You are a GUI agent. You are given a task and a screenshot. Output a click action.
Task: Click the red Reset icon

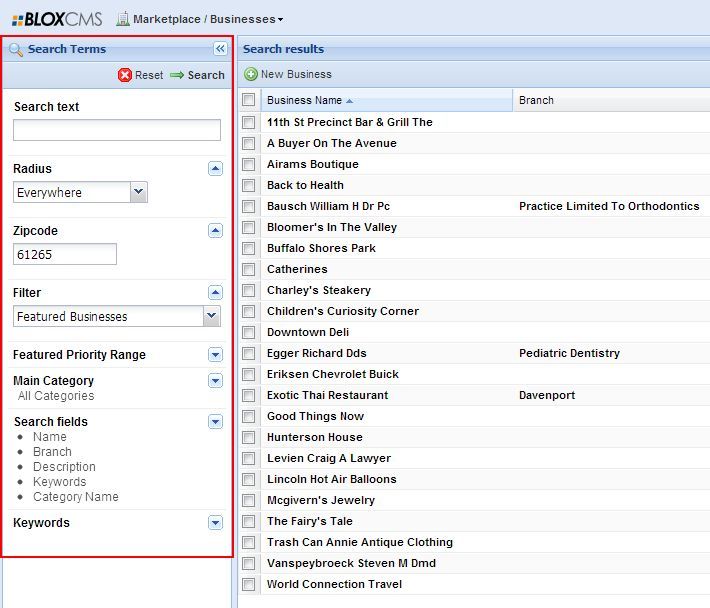pos(125,75)
